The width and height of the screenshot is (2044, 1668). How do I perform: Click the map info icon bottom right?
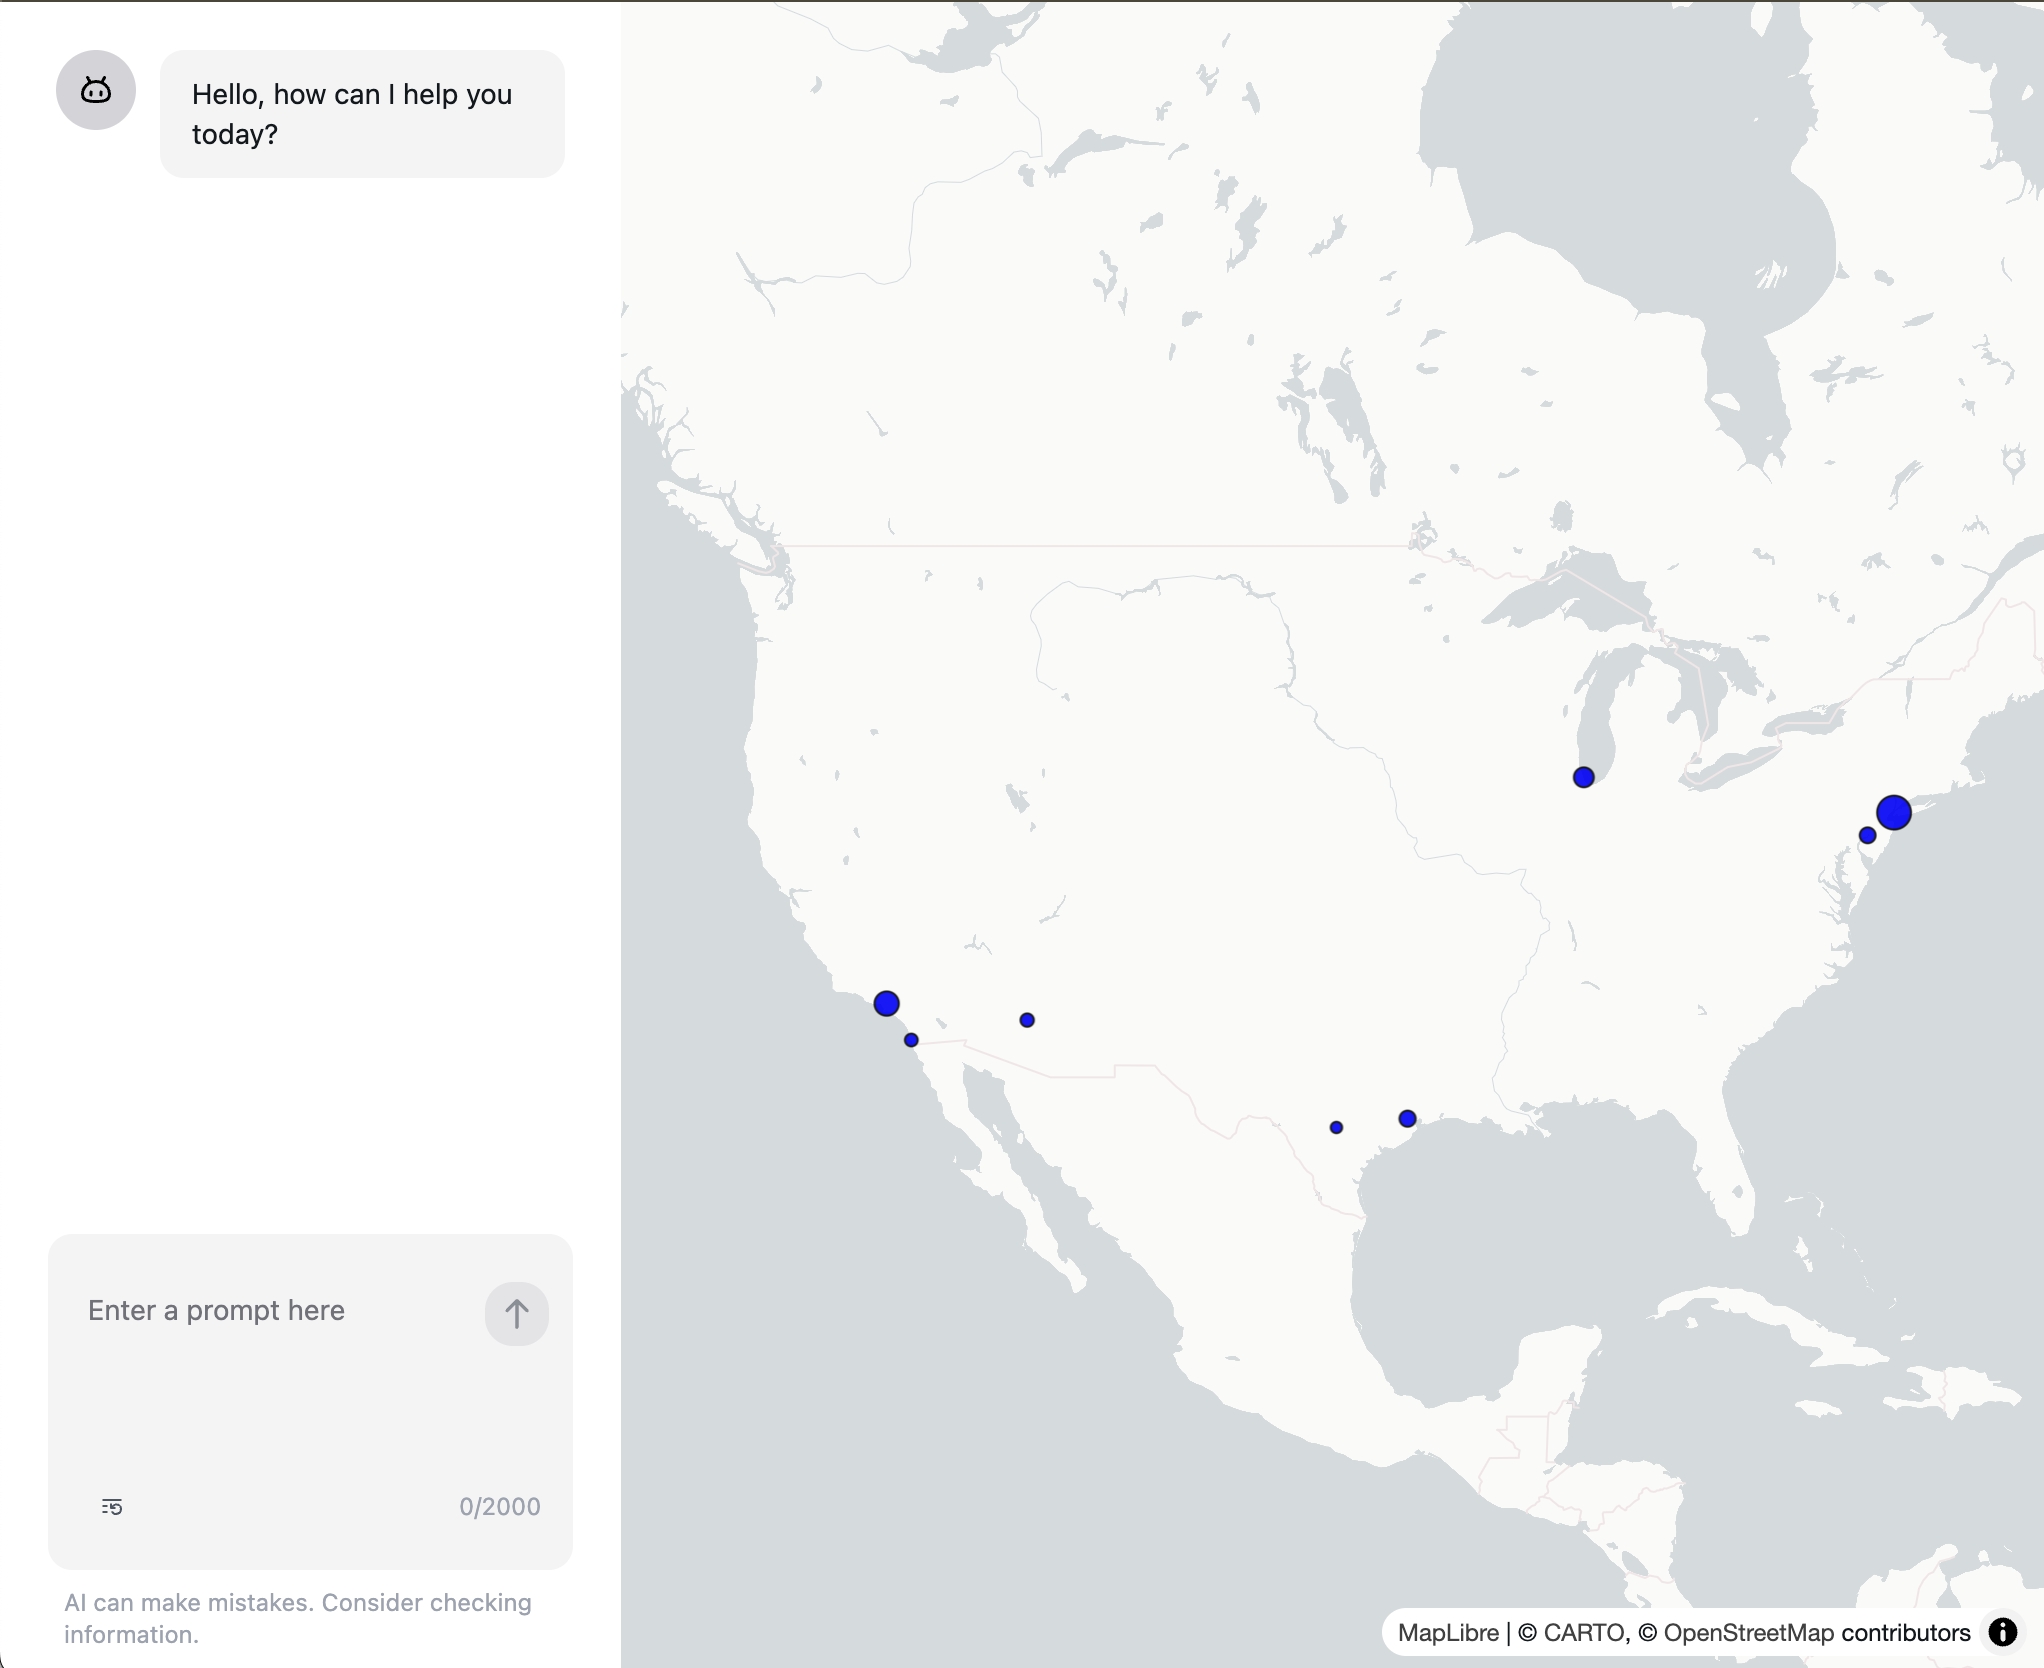click(x=2008, y=1631)
